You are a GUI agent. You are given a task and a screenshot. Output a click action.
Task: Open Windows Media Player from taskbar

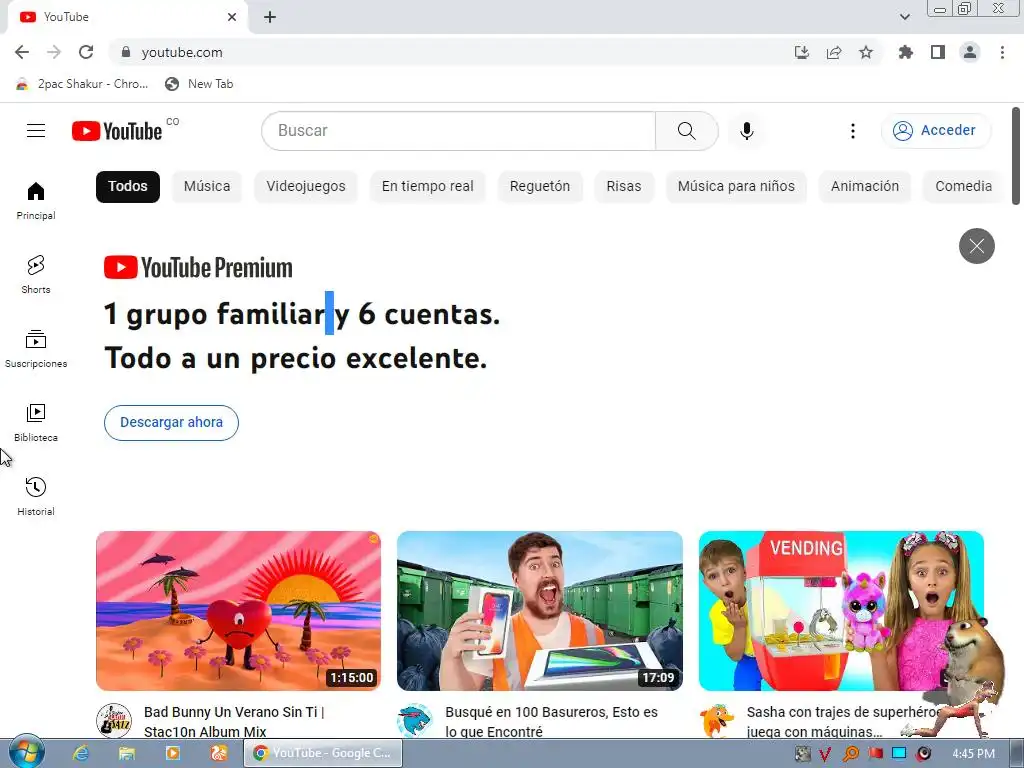tap(173, 754)
